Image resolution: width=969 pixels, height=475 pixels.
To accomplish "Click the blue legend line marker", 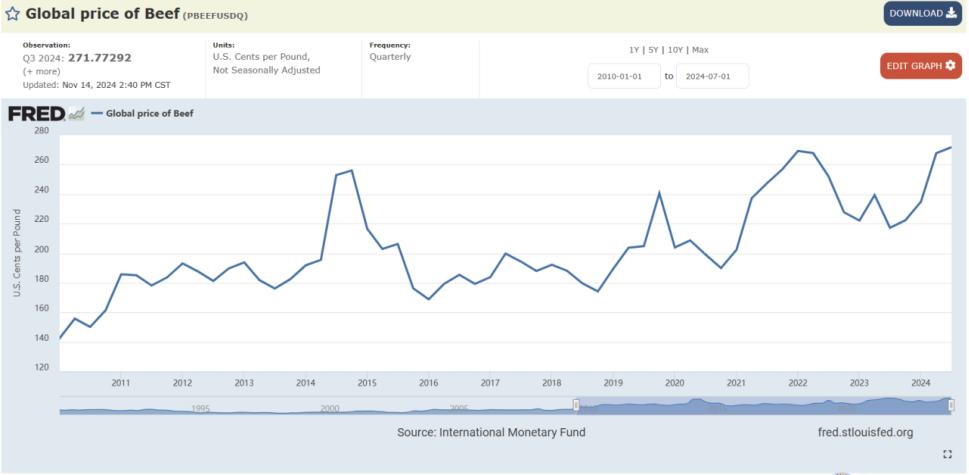I will tap(97, 114).
